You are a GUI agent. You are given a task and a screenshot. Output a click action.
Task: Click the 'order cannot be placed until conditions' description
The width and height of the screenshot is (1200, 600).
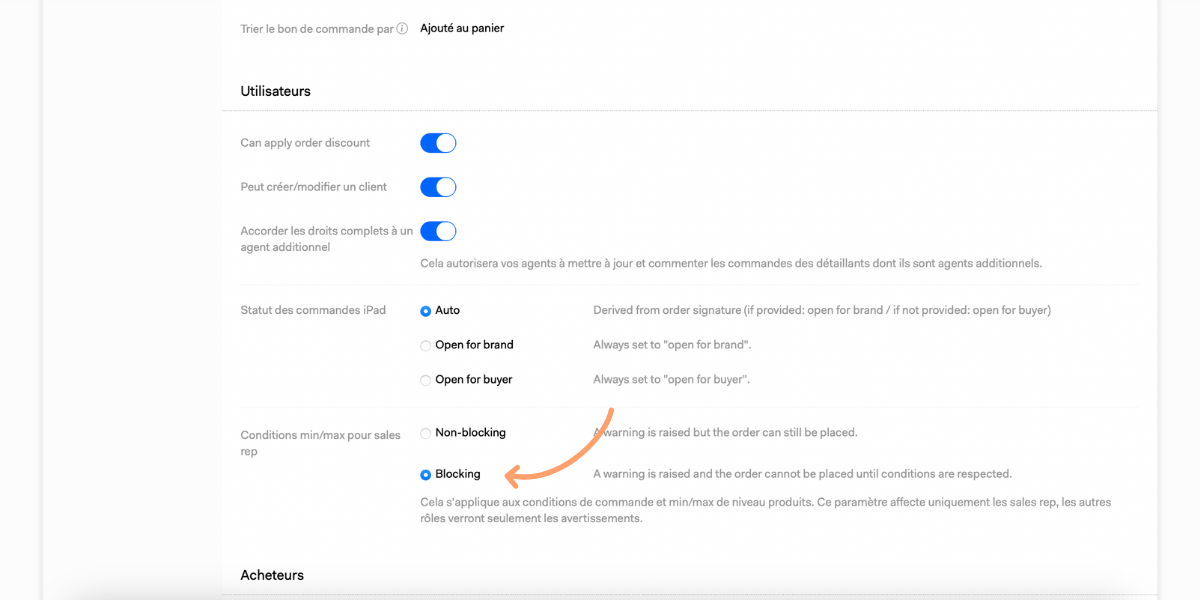(803, 474)
